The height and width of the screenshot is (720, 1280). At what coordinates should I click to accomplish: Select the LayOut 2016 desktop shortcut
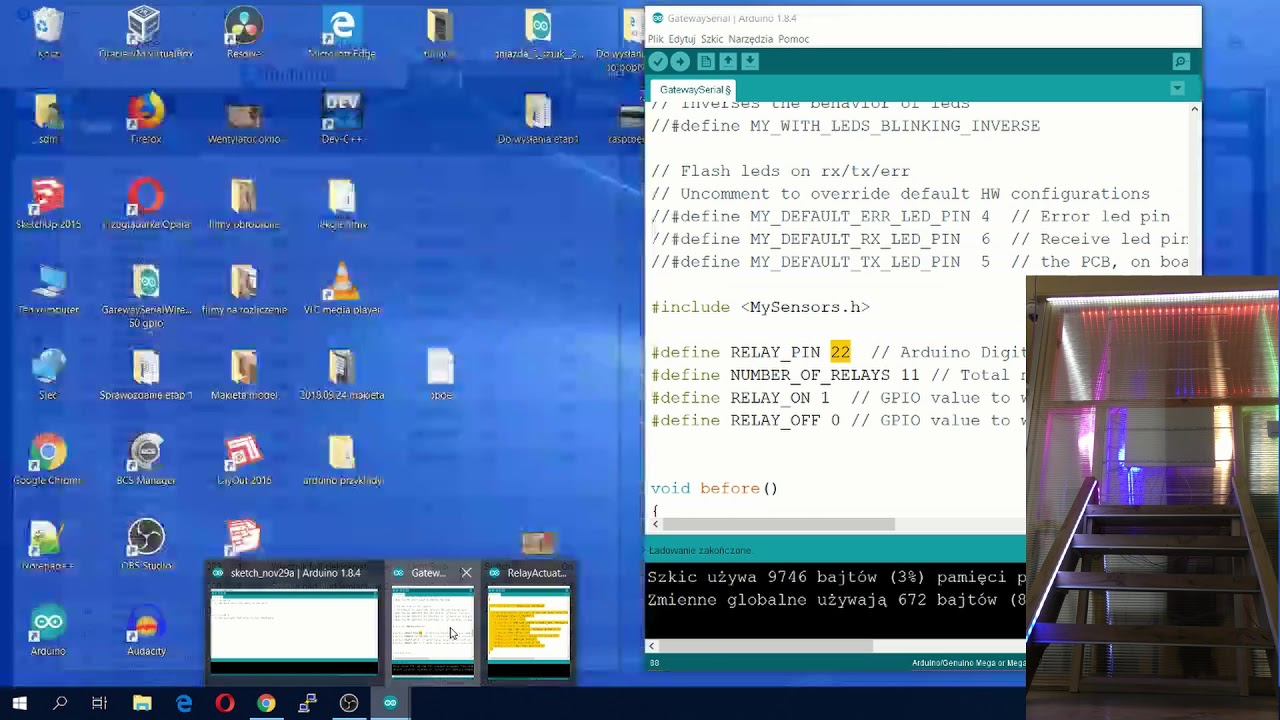point(244,460)
